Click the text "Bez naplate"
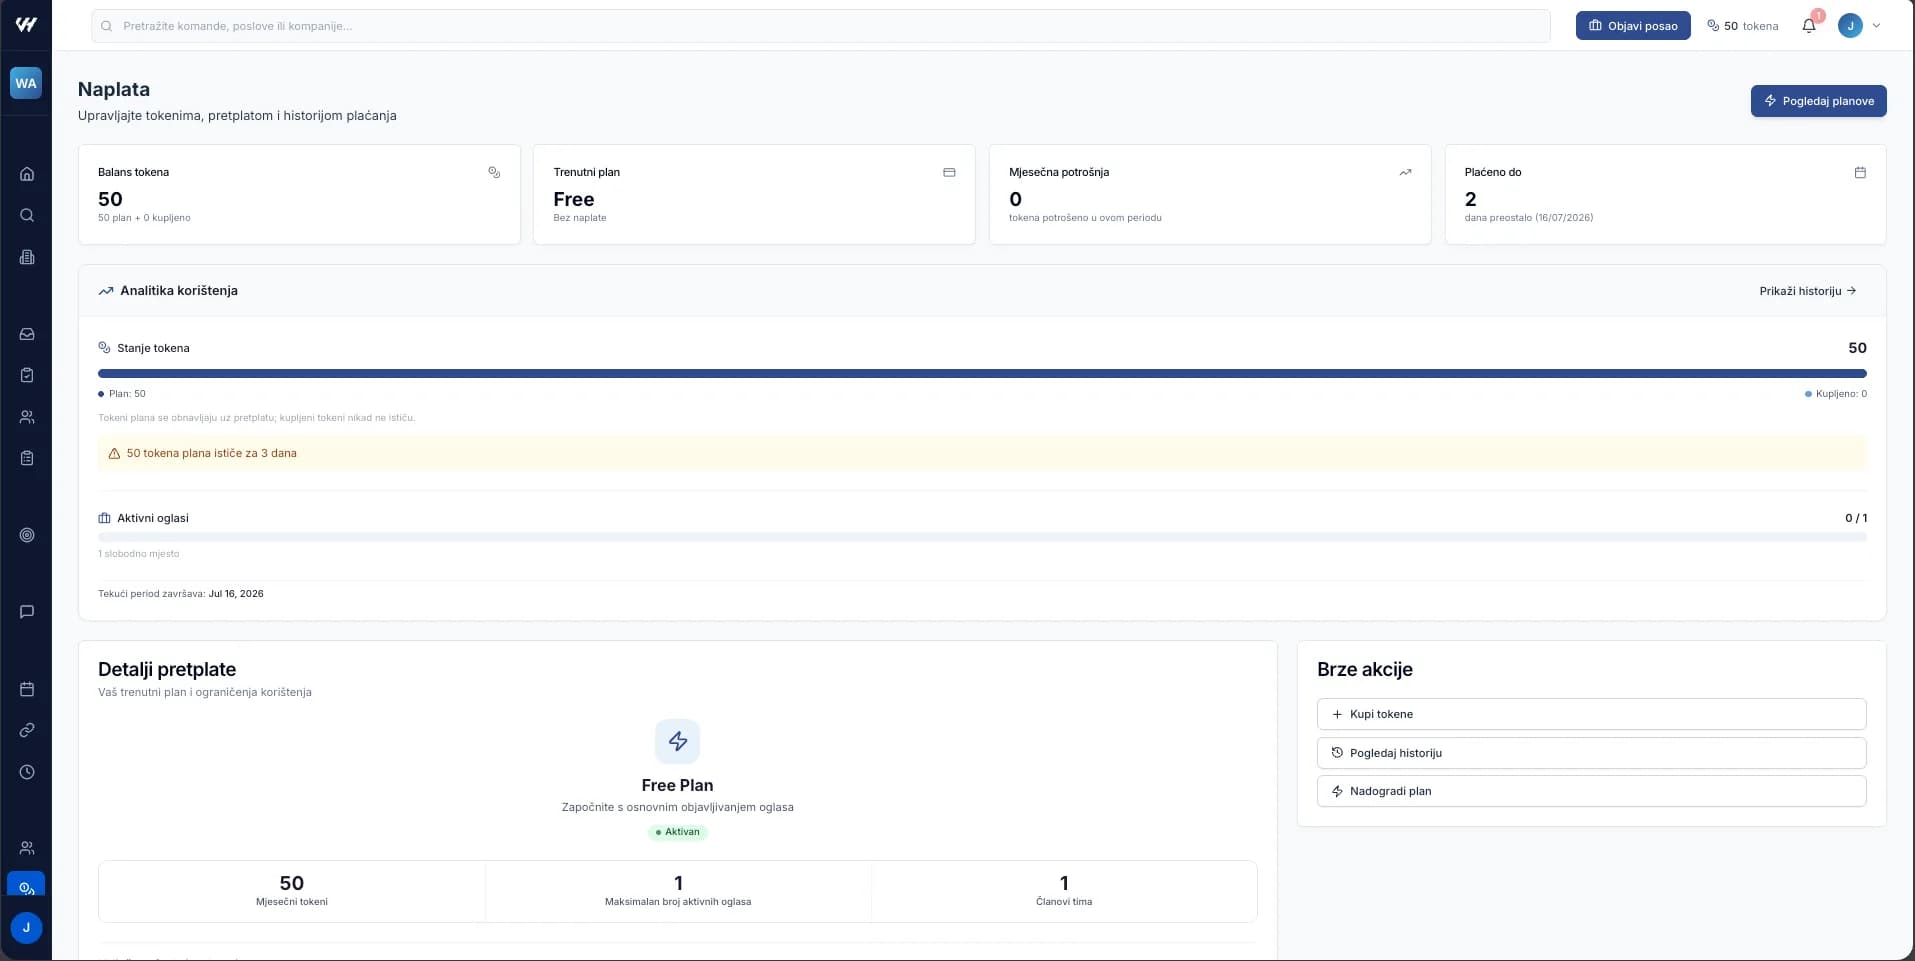 [580, 218]
